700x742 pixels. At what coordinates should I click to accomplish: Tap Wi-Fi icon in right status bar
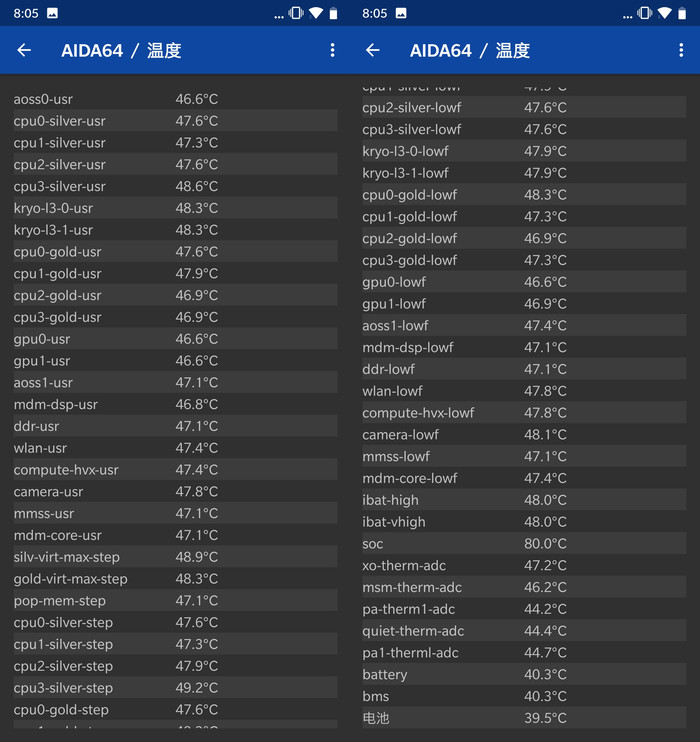(665, 13)
